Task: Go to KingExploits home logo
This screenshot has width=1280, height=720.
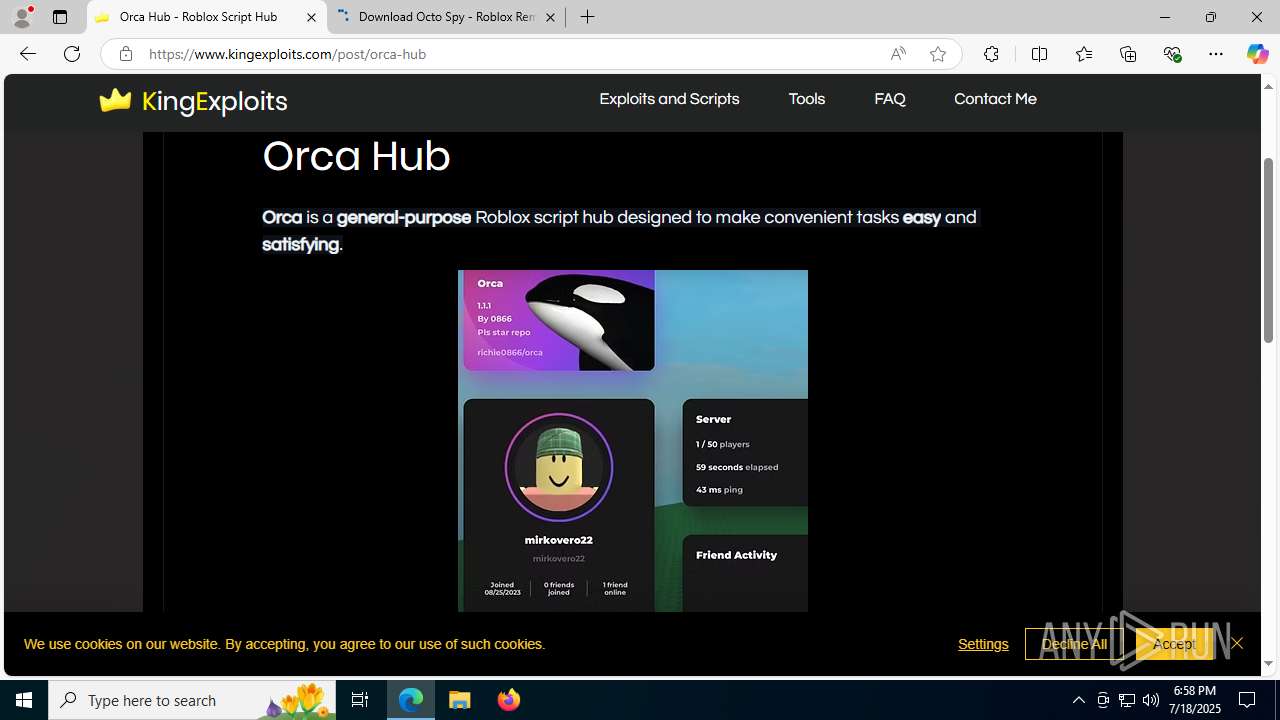Action: [193, 101]
